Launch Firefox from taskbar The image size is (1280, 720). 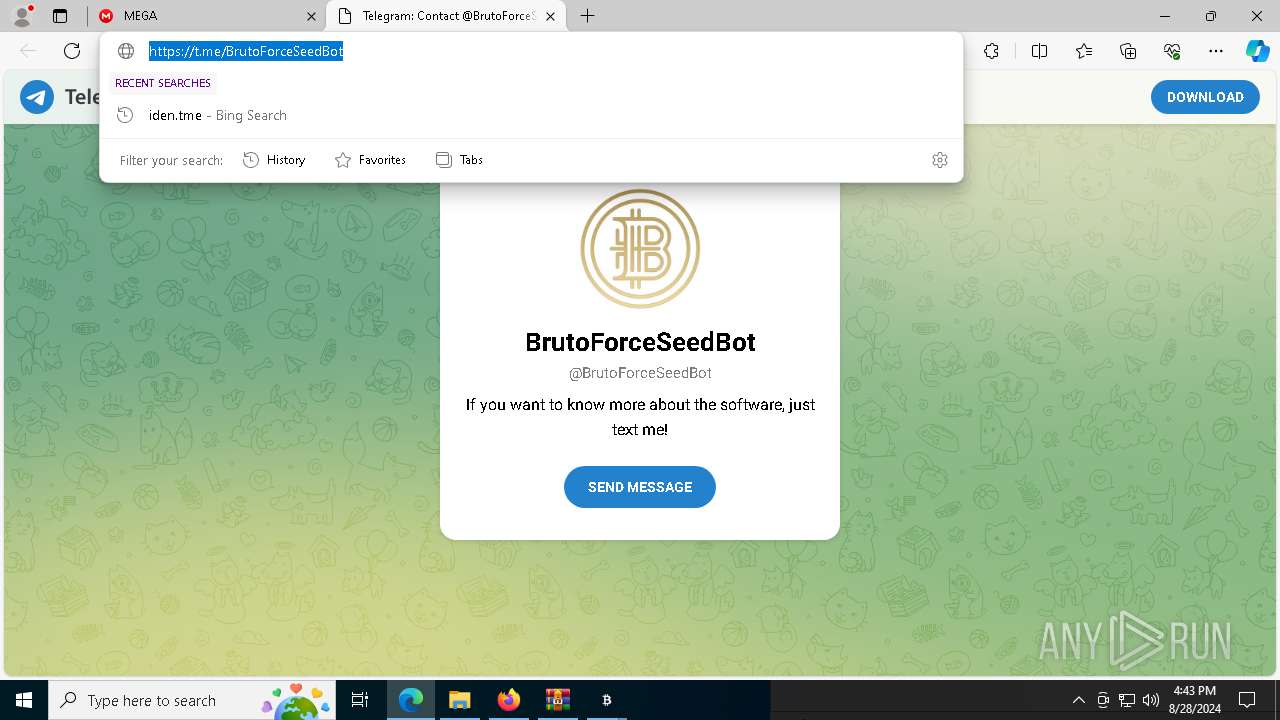(508, 700)
